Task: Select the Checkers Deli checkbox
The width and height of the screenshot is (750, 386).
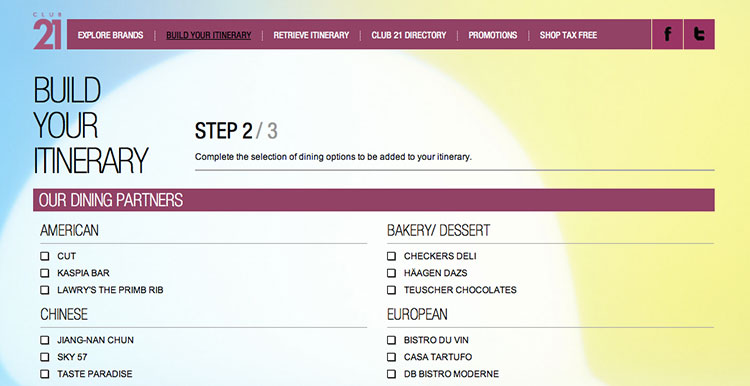Action: click(x=391, y=256)
